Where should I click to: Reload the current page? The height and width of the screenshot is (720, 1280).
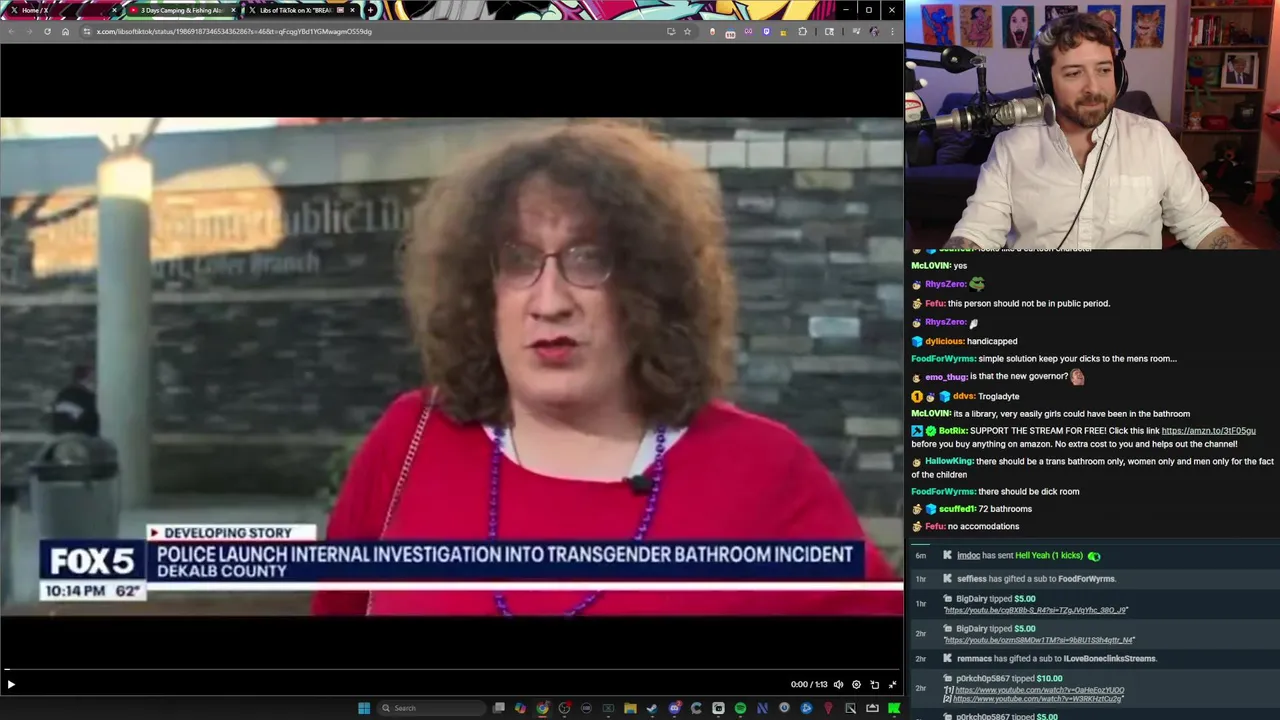tap(47, 31)
